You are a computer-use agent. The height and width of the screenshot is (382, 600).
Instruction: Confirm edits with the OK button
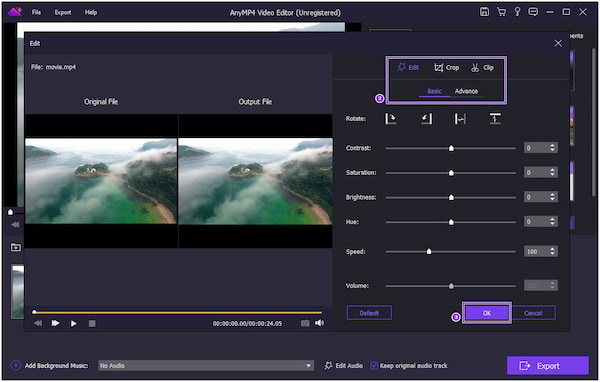pyautogui.click(x=486, y=313)
